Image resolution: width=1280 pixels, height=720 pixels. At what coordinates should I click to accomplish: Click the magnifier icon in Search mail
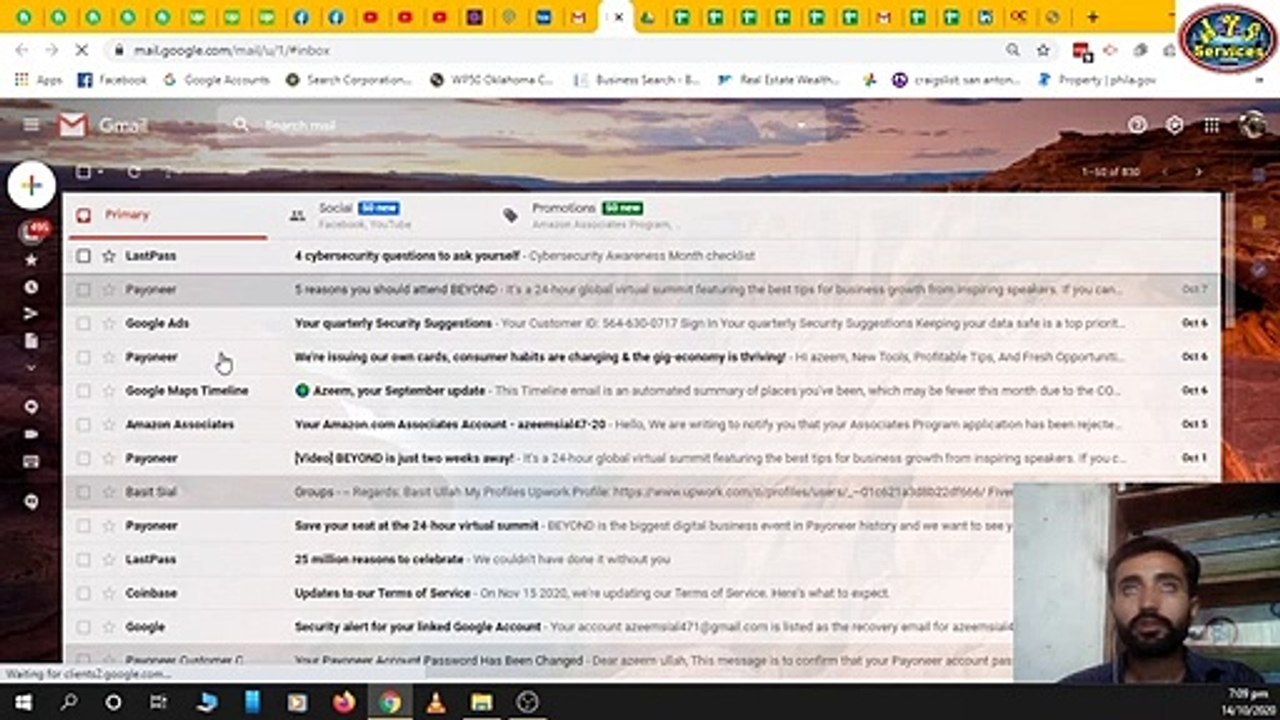[x=241, y=125]
